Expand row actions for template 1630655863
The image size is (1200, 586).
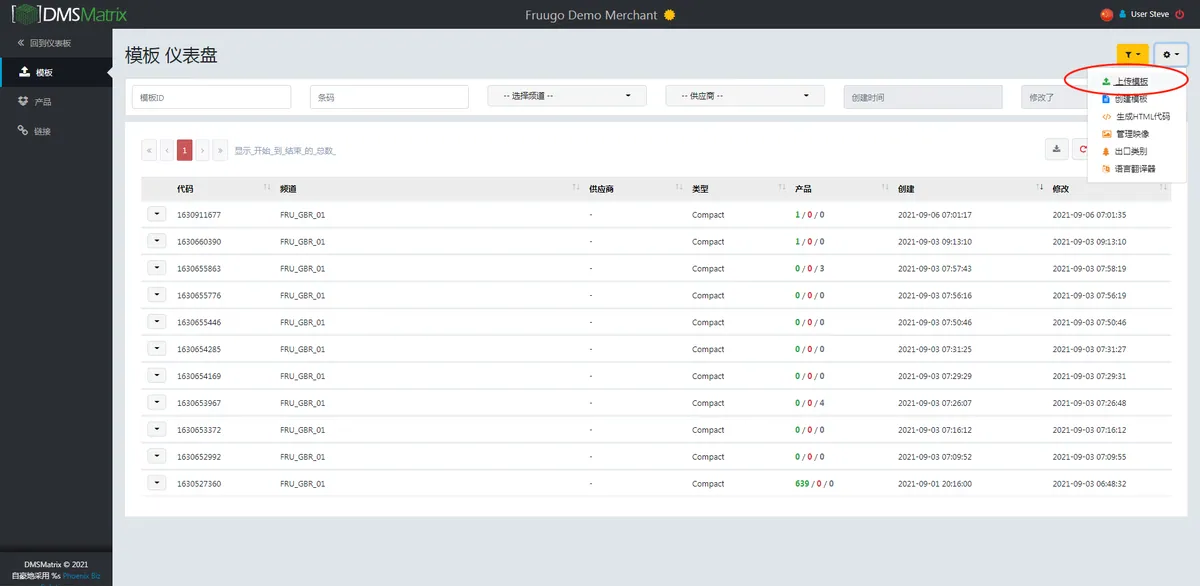tap(156, 268)
